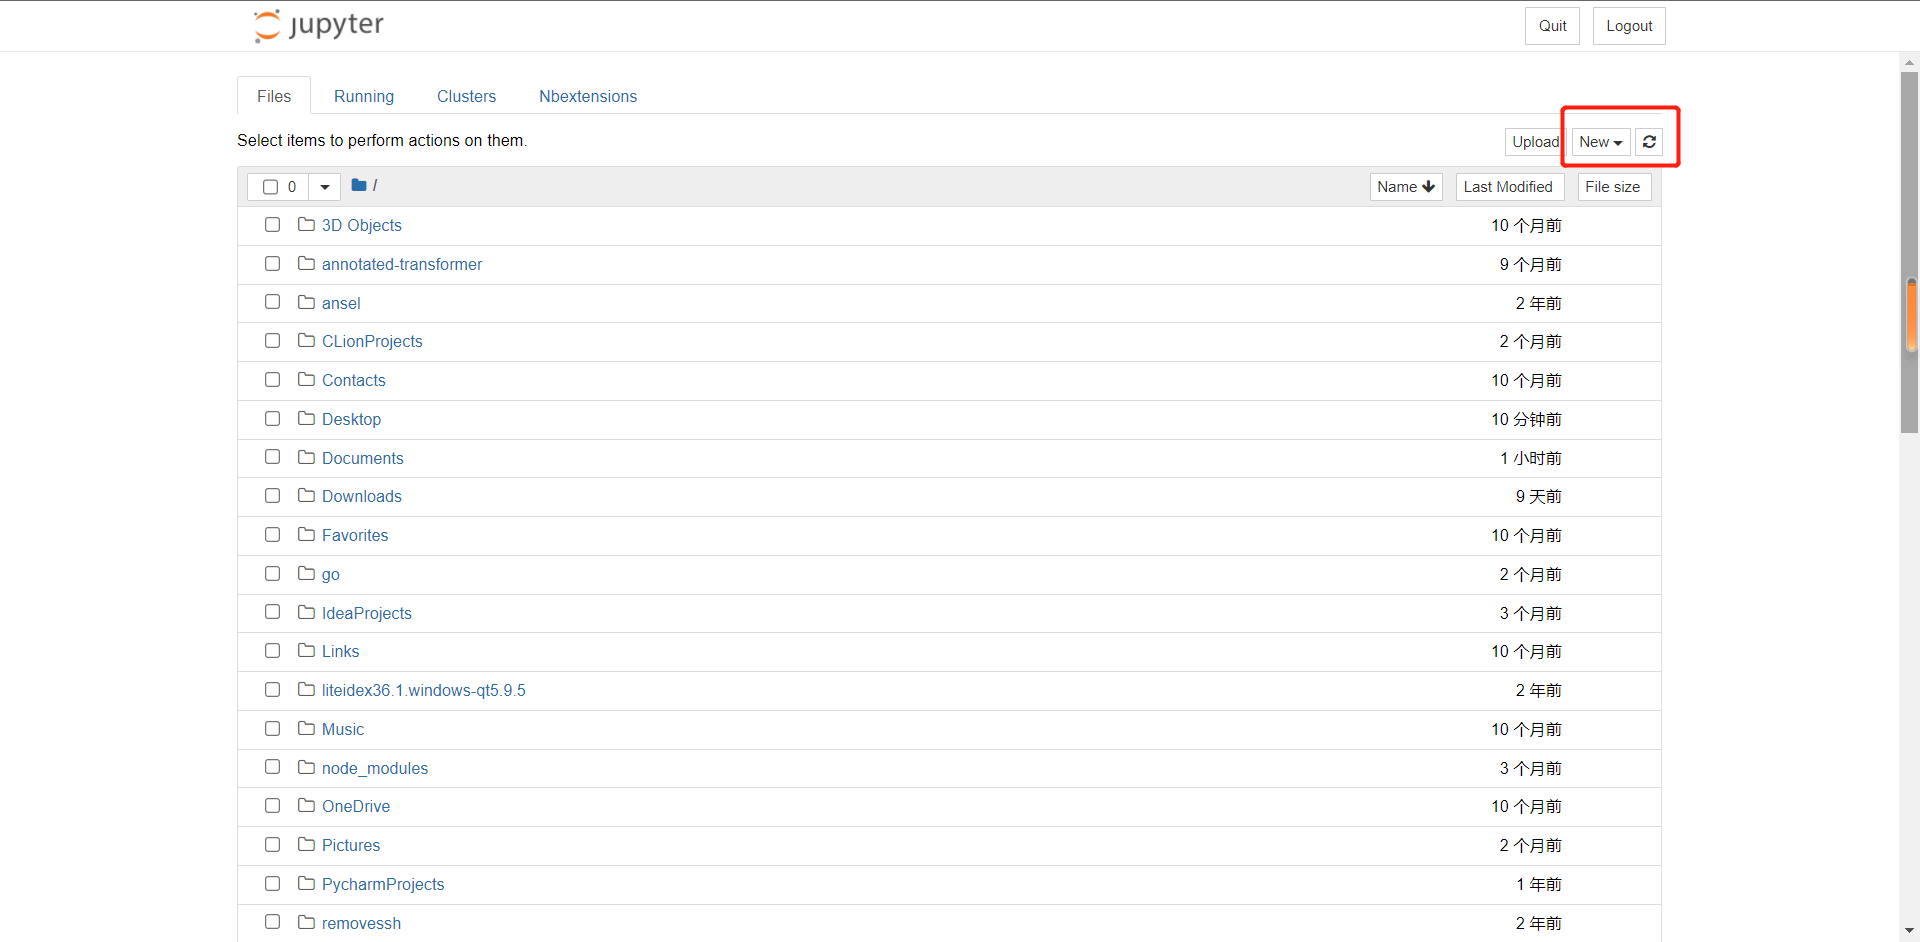The image size is (1920, 942).
Task: Expand the selection type dropdown arrow
Action: (325, 187)
